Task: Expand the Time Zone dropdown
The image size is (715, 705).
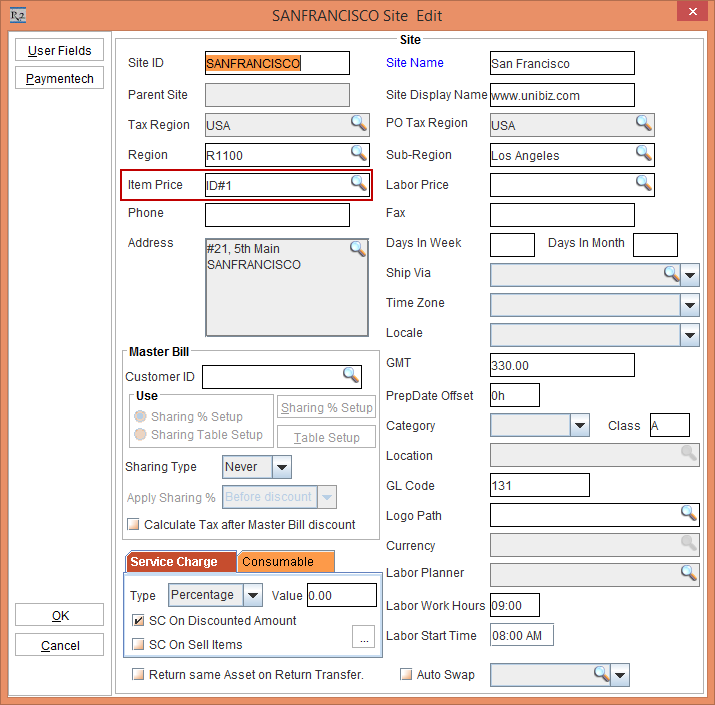Action: tap(689, 305)
